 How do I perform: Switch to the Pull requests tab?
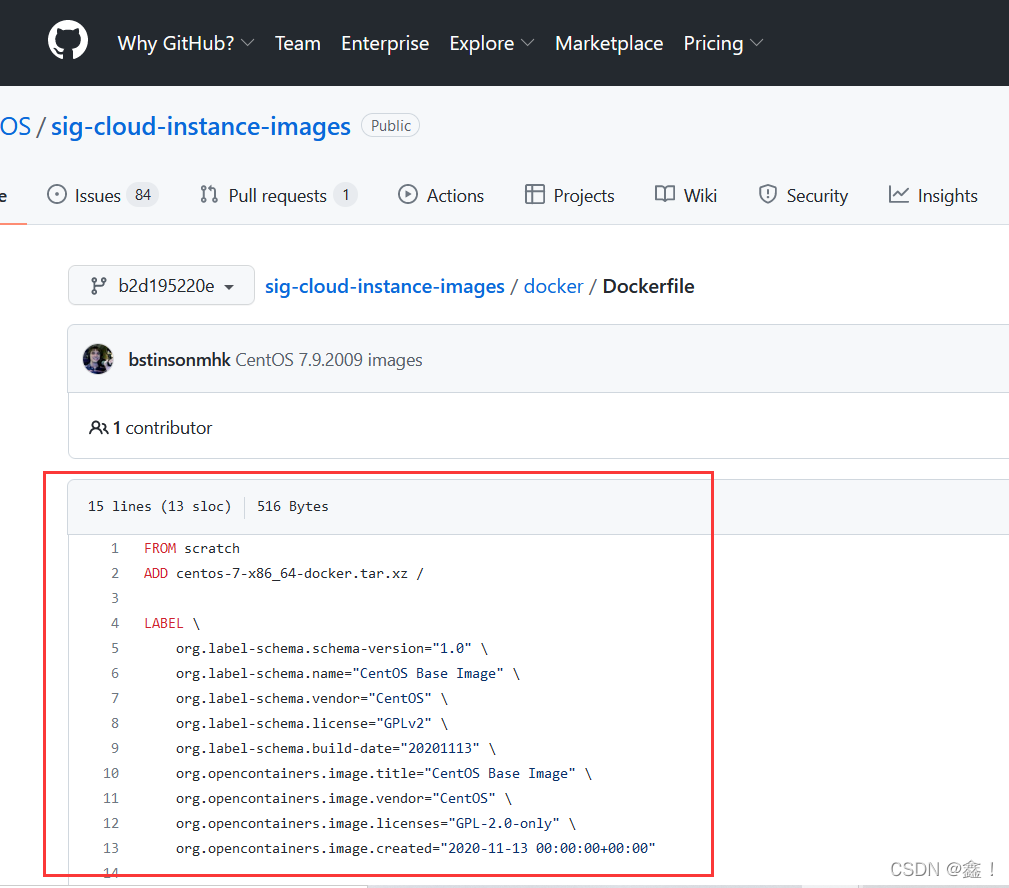(x=277, y=196)
